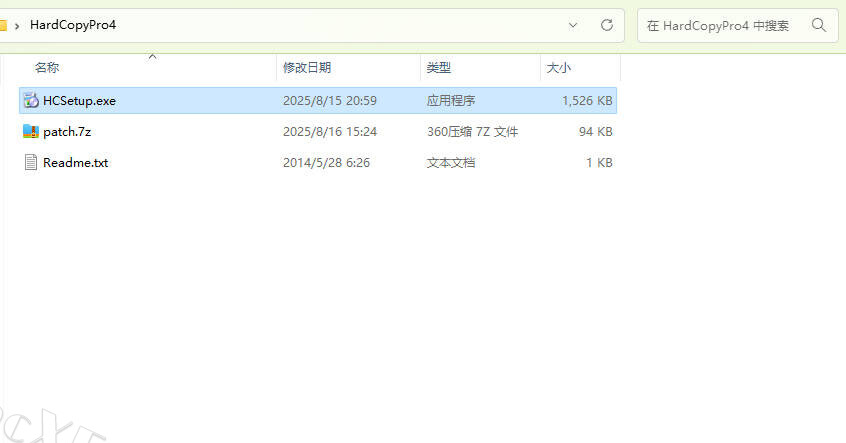This screenshot has height=443, width=846.
Task: Sort files by 大小 column
Action: (558, 67)
